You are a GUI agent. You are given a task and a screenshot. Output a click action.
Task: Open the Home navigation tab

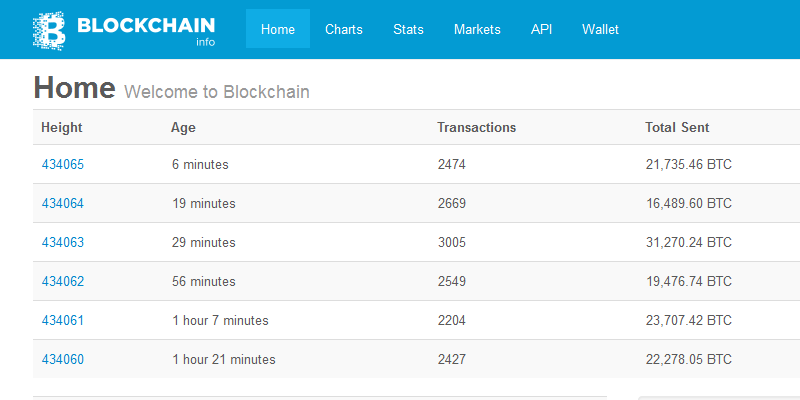coord(278,30)
